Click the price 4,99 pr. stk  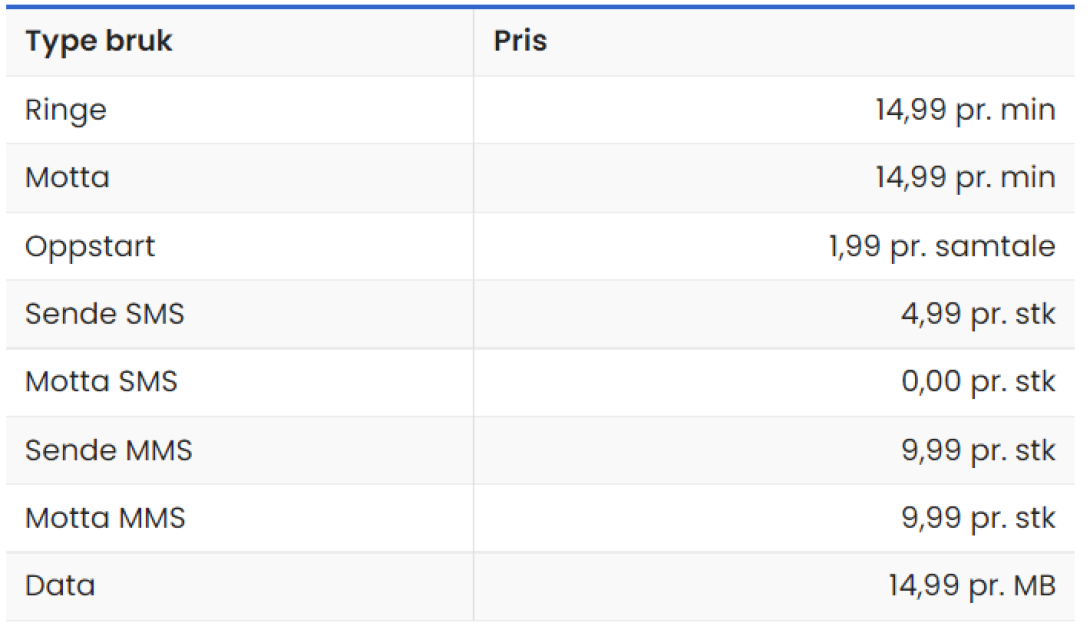pyautogui.click(x=979, y=314)
